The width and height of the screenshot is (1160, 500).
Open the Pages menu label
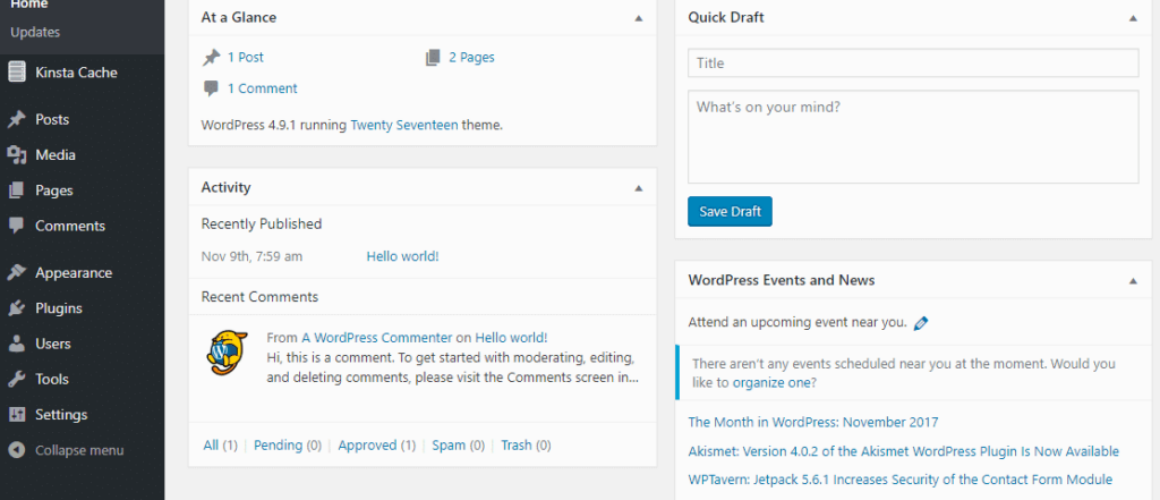point(54,191)
